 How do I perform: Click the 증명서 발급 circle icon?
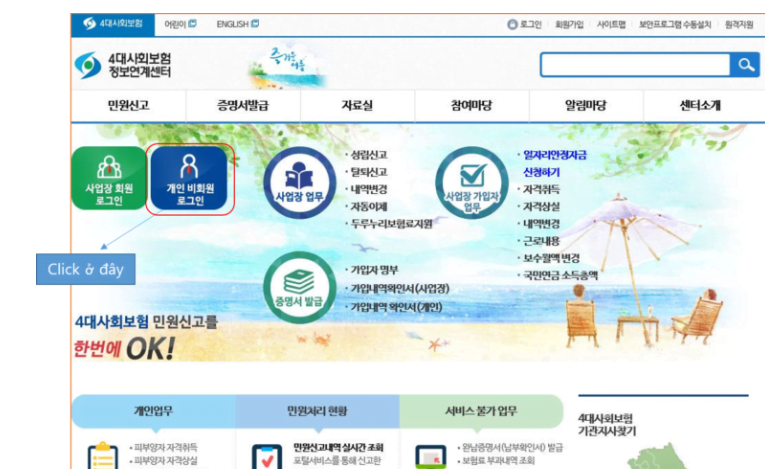pos(300,287)
